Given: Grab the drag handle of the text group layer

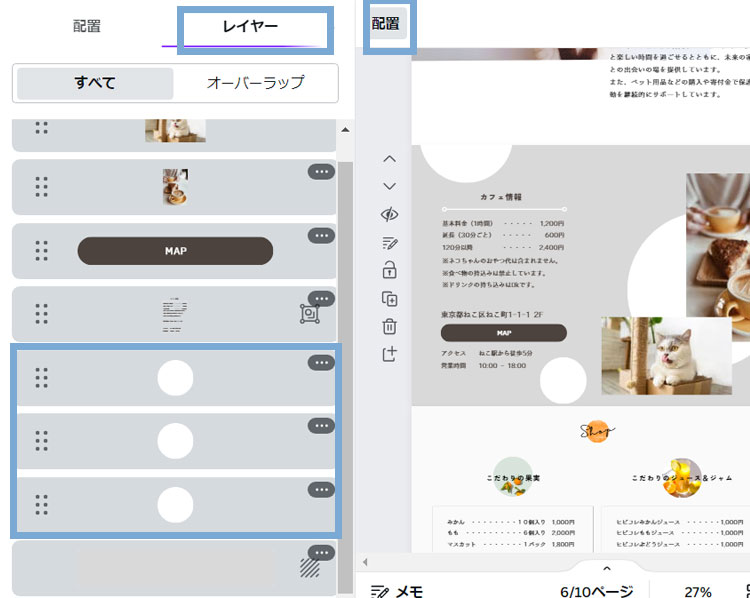Looking at the screenshot, I should click(x=42, y=314).
